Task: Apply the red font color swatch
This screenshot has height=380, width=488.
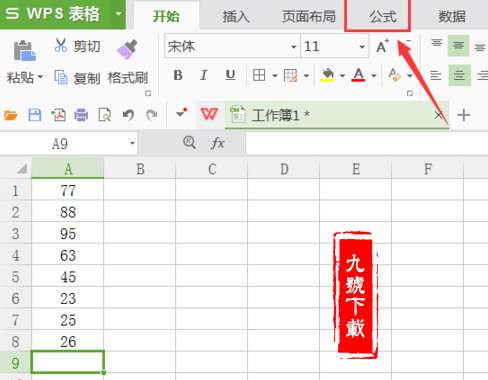Action: click(x=358, y=75)
